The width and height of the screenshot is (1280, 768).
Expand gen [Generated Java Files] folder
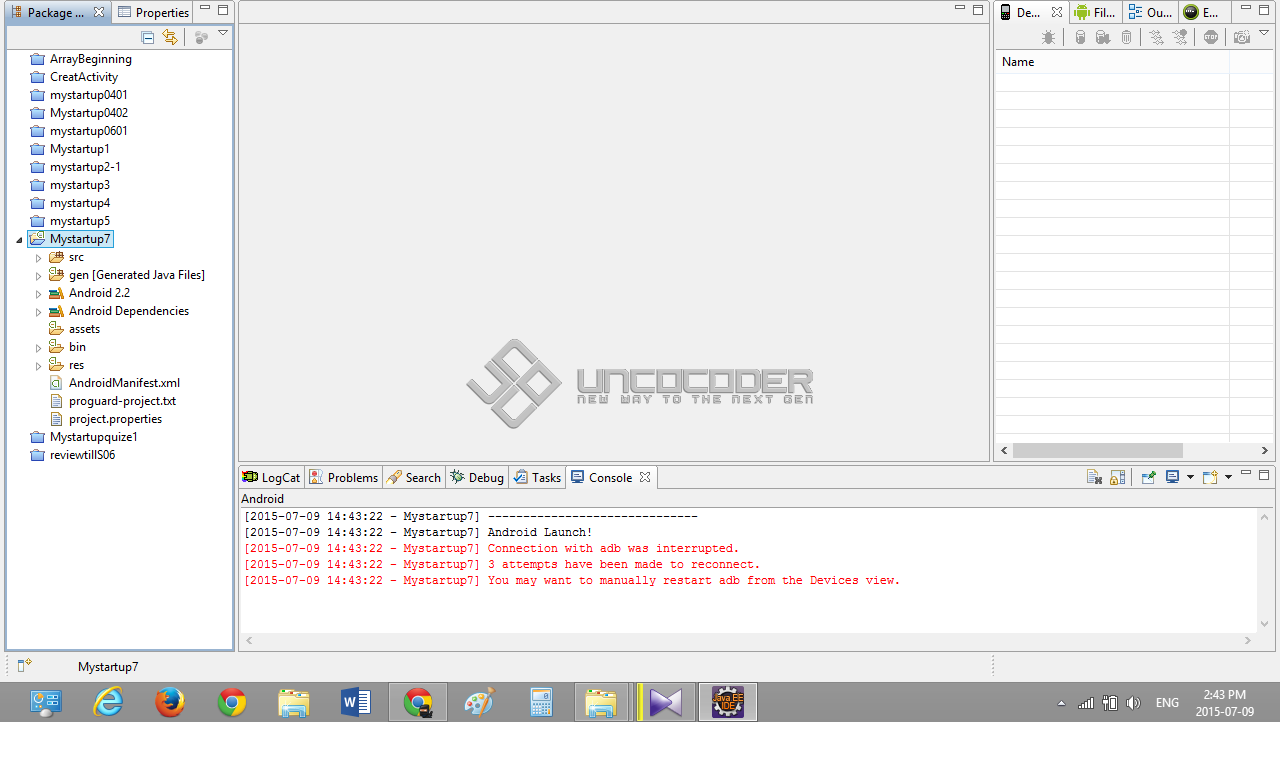39,275
